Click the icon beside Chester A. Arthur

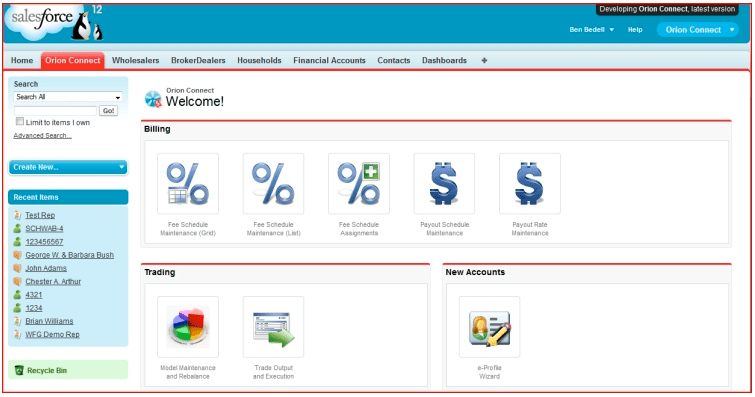pyautogui.click(x=17, y=281)
